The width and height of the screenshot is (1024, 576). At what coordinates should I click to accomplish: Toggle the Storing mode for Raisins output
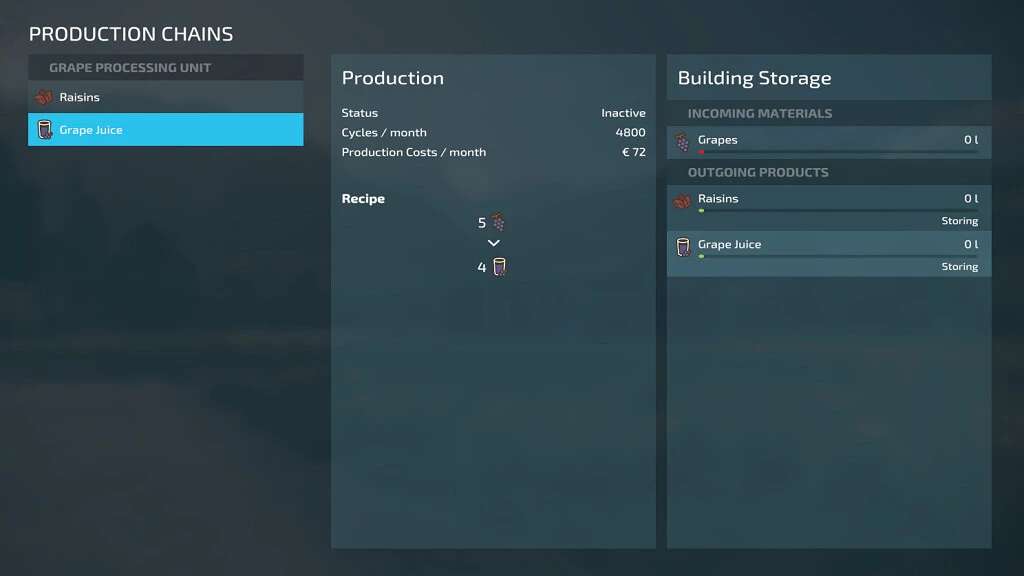959,221
